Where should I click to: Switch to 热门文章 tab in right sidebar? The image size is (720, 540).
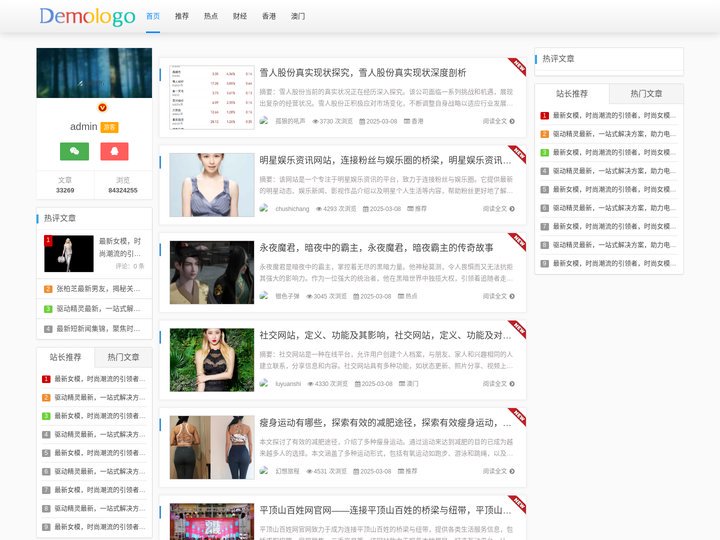coord(646,94)
